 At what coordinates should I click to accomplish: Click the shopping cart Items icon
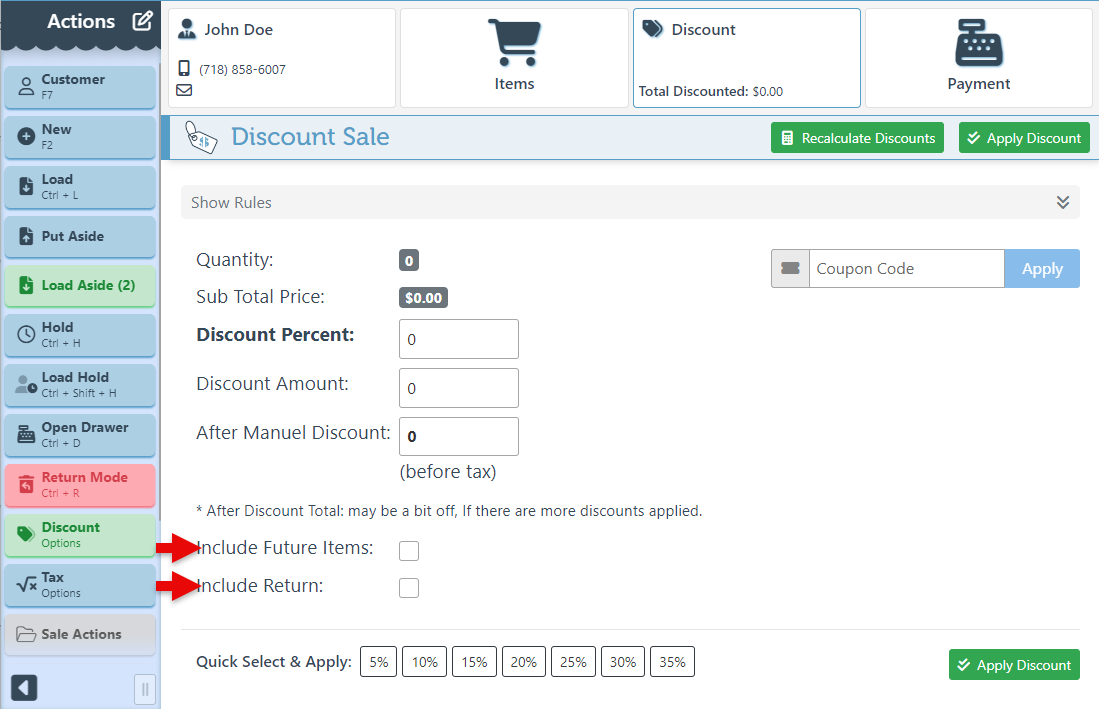point(514,43)
